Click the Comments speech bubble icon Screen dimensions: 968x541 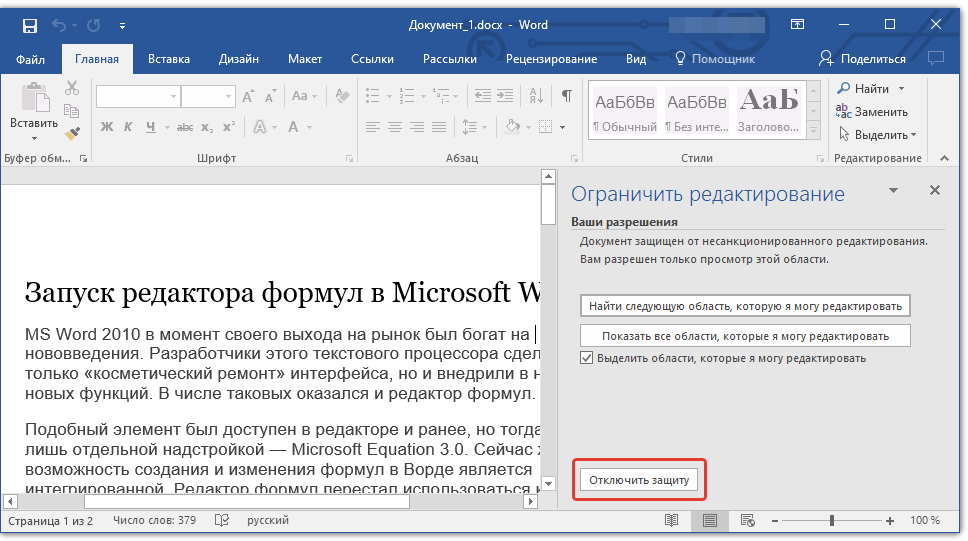(935, 59)
